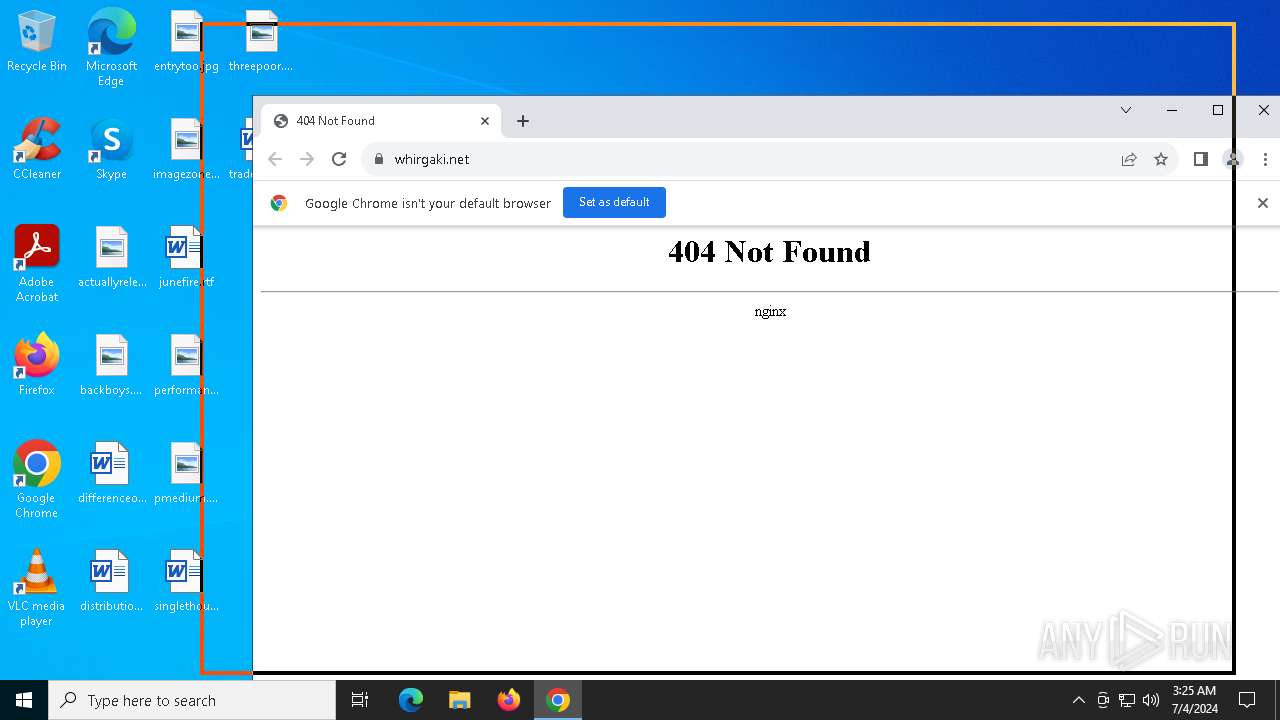This screenshot has height=720, width=1280.
Task: Close the 404 Not Found tab
Action: tap(485, 121)
